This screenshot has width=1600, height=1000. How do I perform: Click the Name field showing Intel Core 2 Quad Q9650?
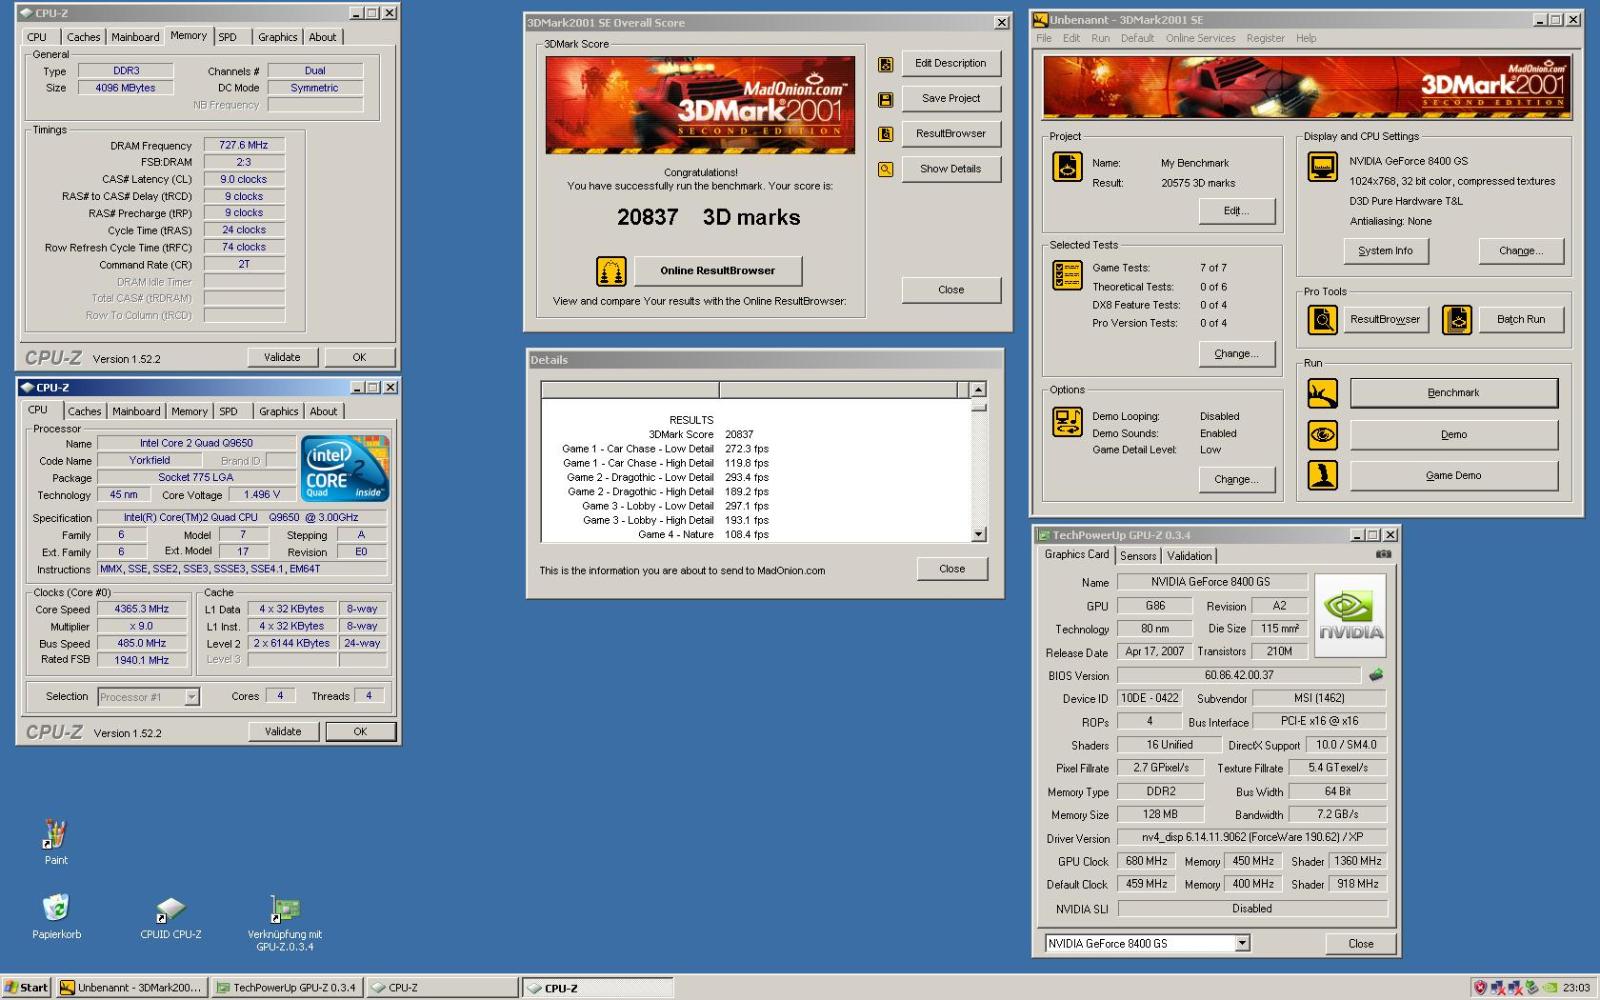[x=196, y=443]
